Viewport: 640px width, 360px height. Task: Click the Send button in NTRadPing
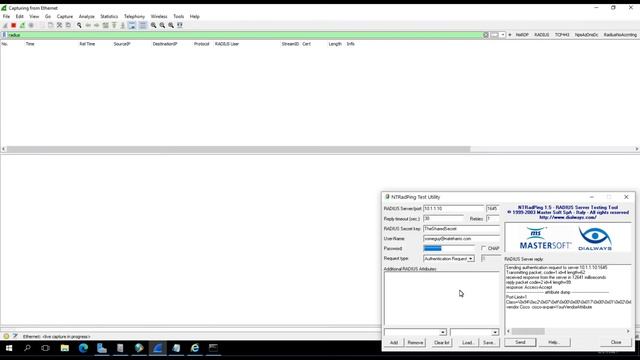520,342
